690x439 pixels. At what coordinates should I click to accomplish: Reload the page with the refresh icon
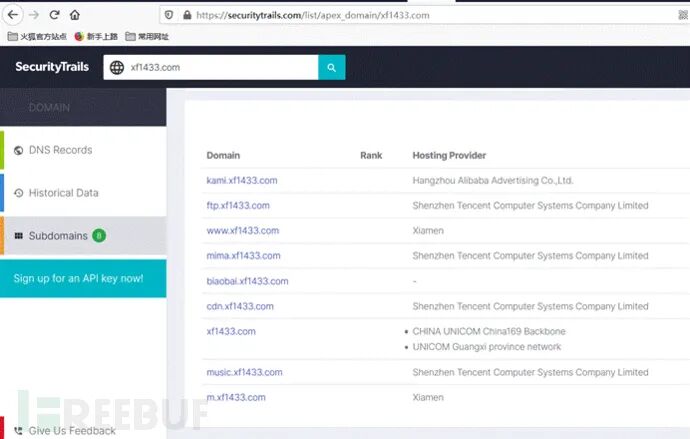click(54, 15)
